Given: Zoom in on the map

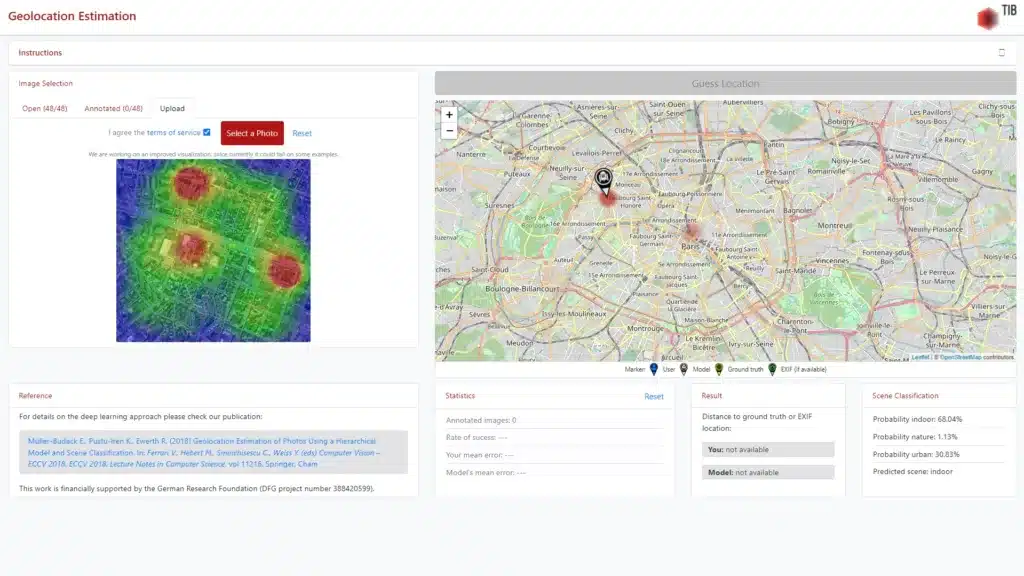Looking at the screenshot, I should (x=449, y=114).
